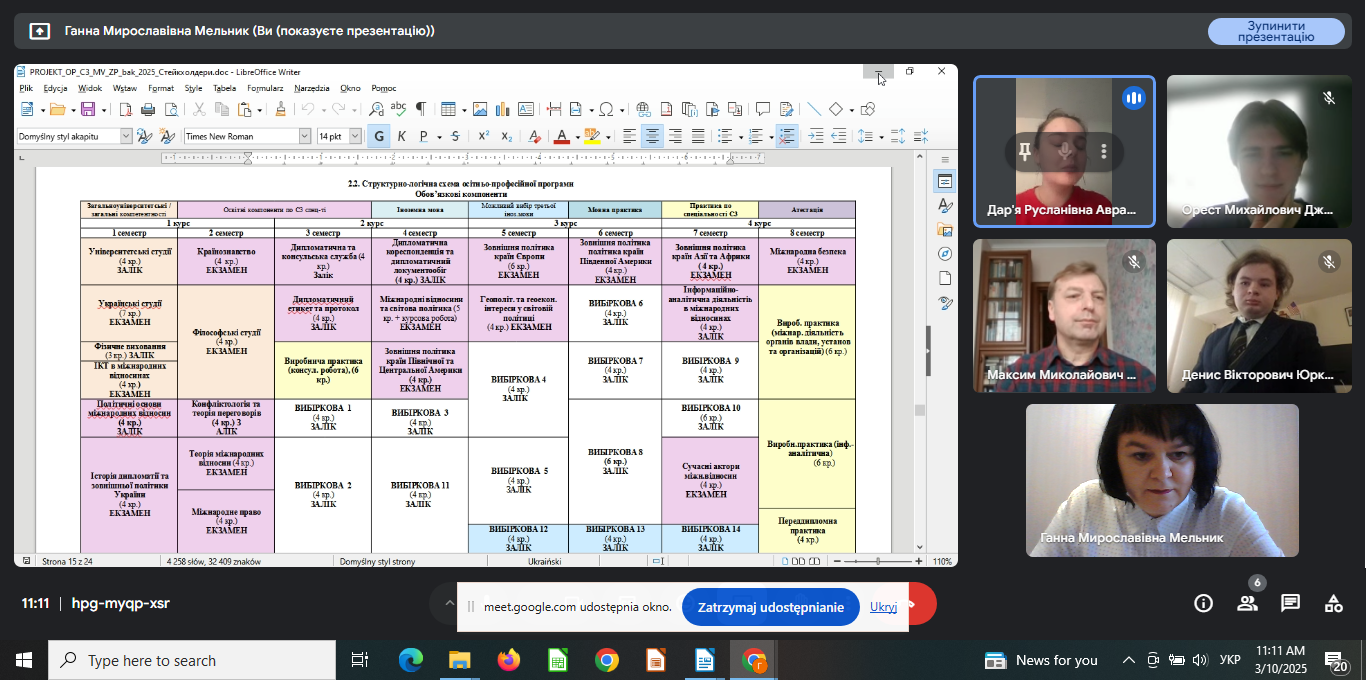Show the participants list in Meet

[x=1247, y=603]
